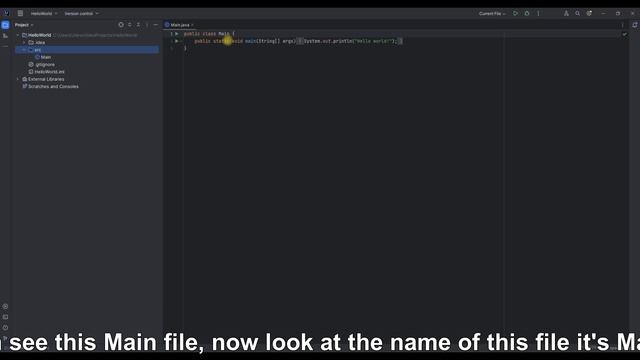640x360 pixels.
Task: Open IDE settings gear icon
Action: 589,13
